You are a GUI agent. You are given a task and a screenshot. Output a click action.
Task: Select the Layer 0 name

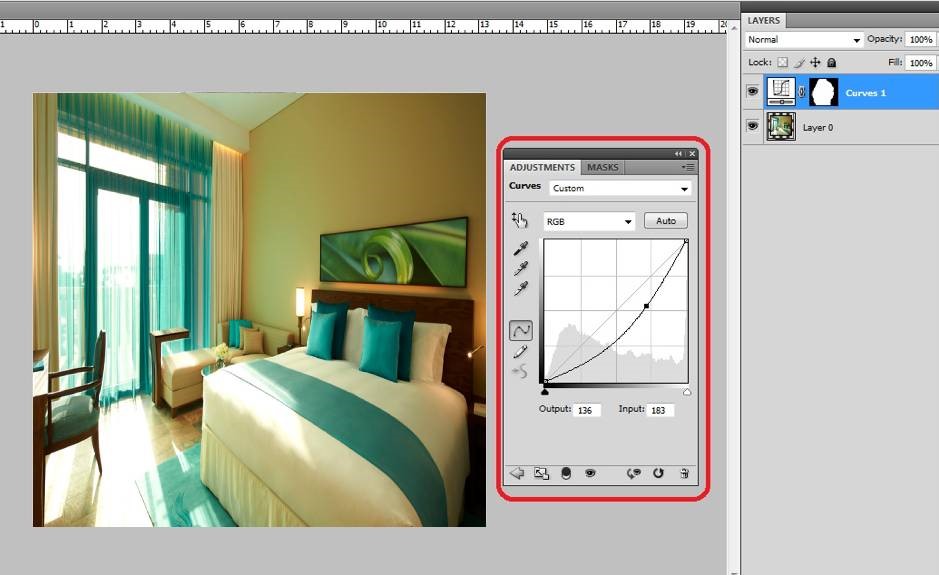tap(817, 128)
